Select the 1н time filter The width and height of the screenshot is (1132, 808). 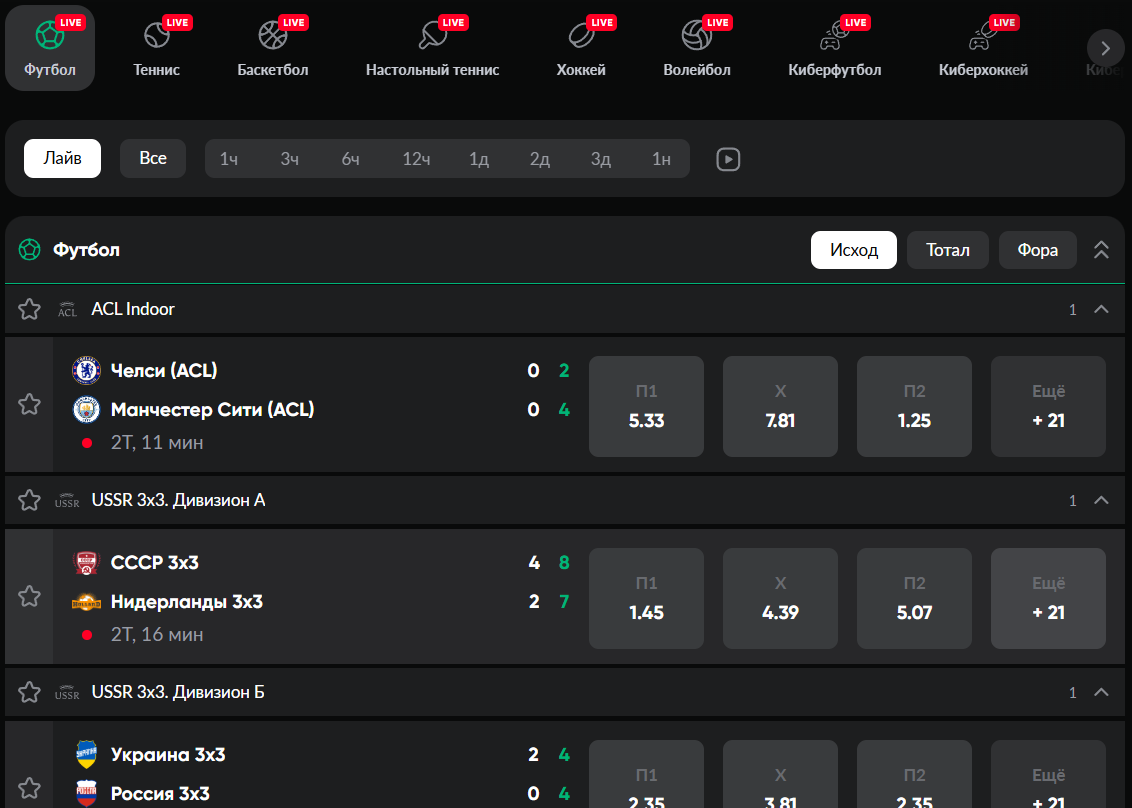pos(661,159)
